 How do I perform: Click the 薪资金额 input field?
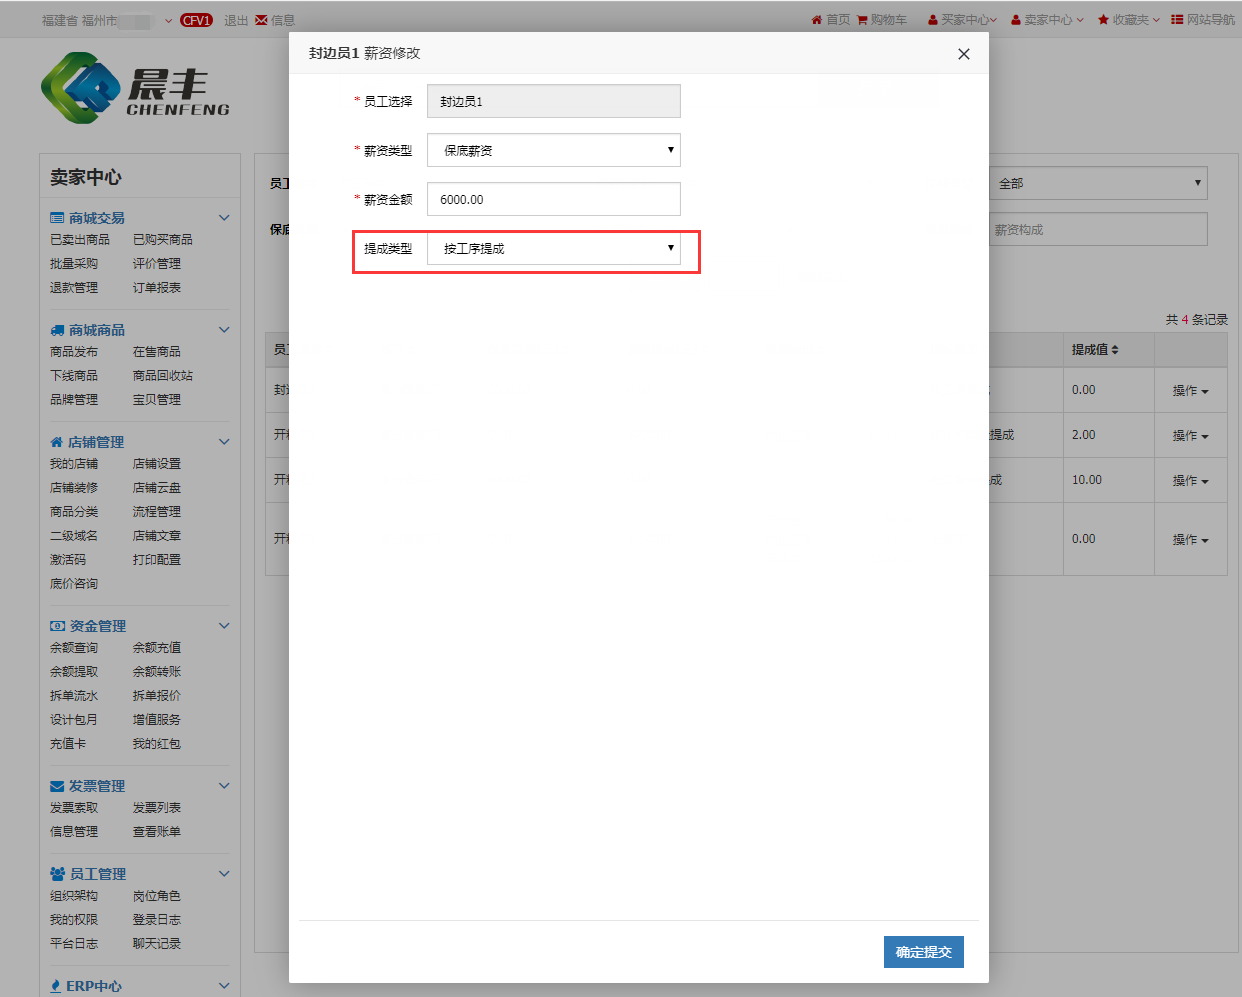click(553, 199)
